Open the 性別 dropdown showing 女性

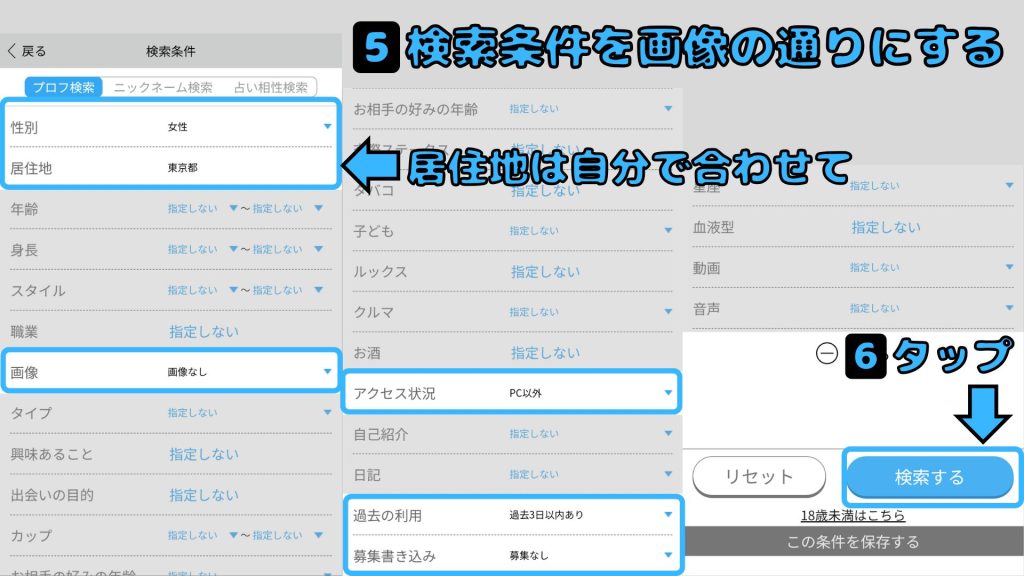tap(326, 127)
